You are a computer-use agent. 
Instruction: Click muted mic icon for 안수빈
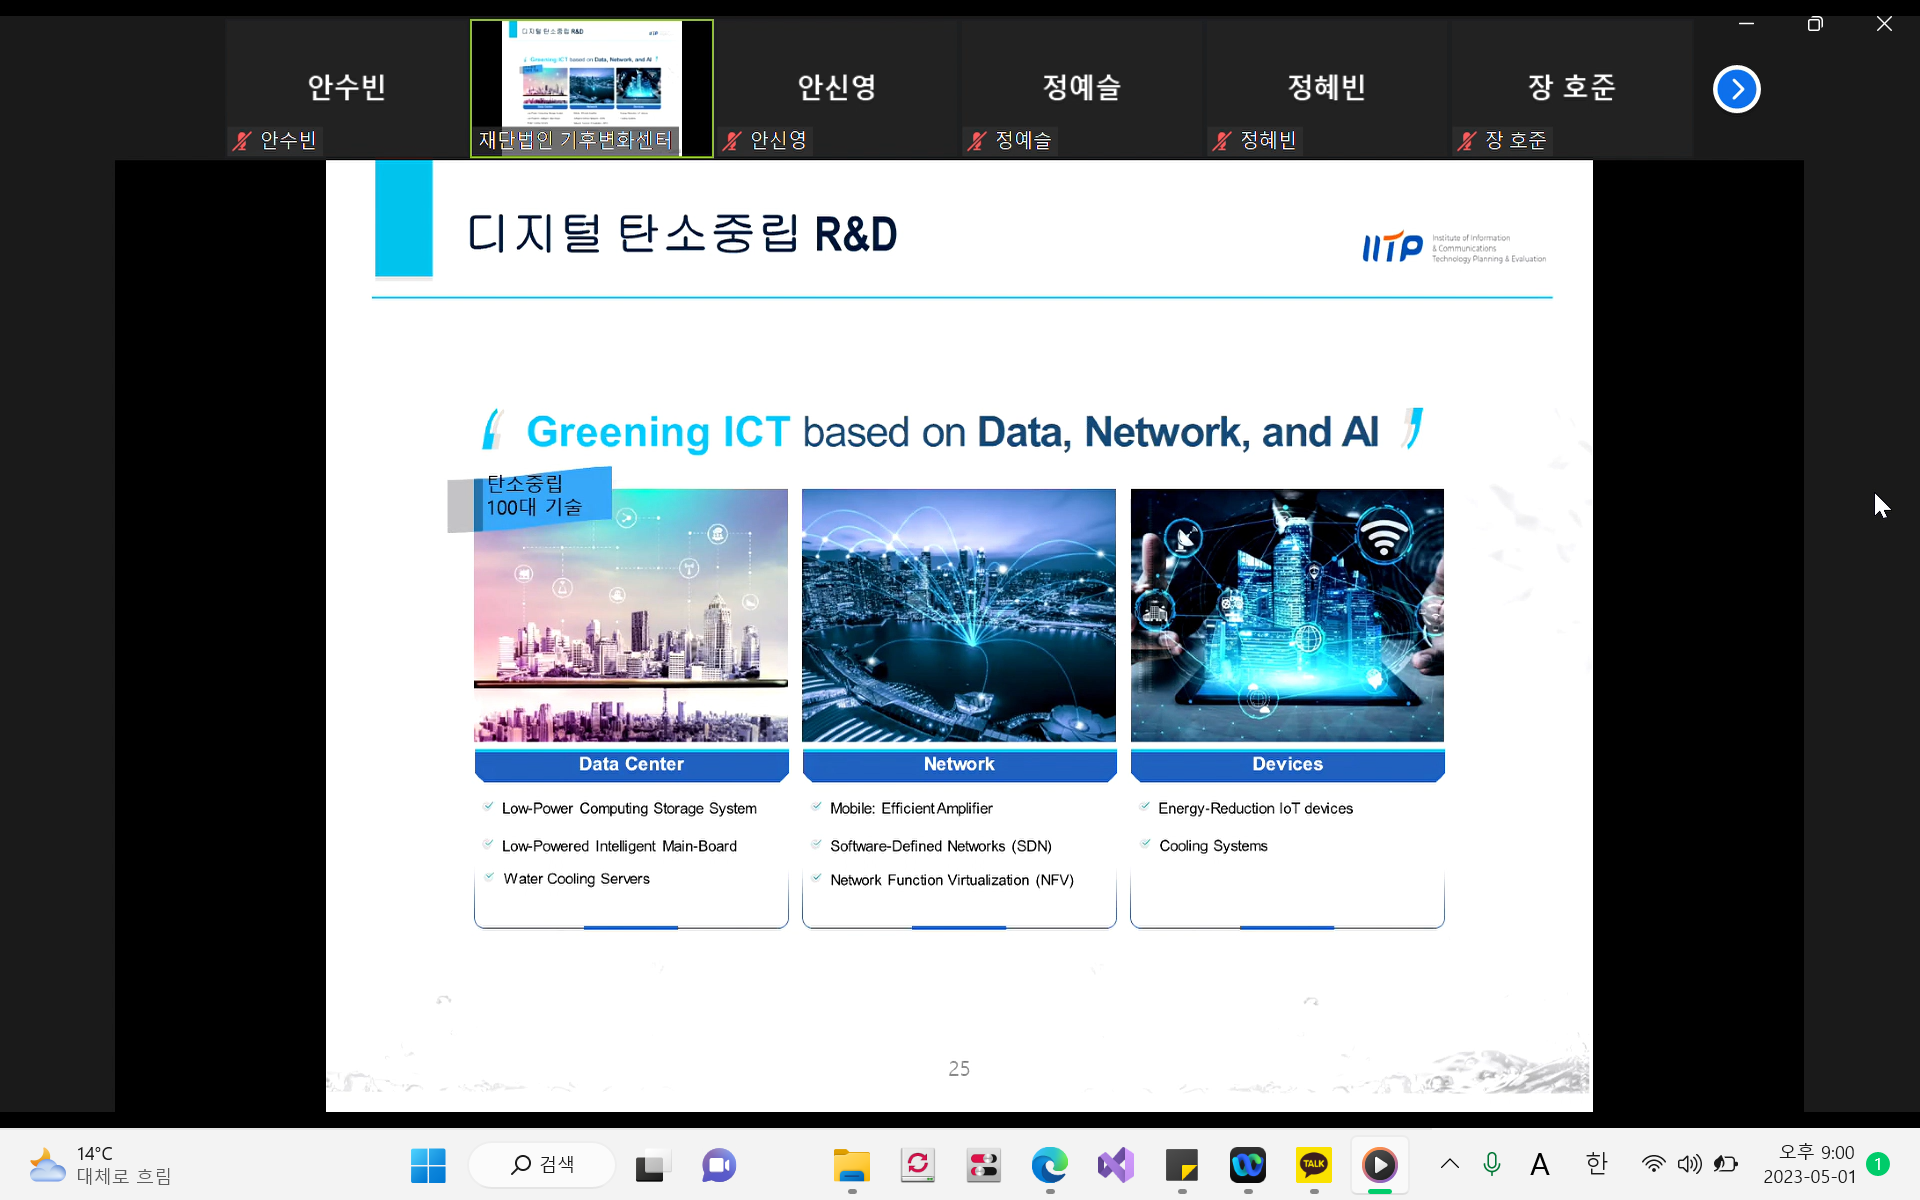pyautogui.click(x=242, y=141)
